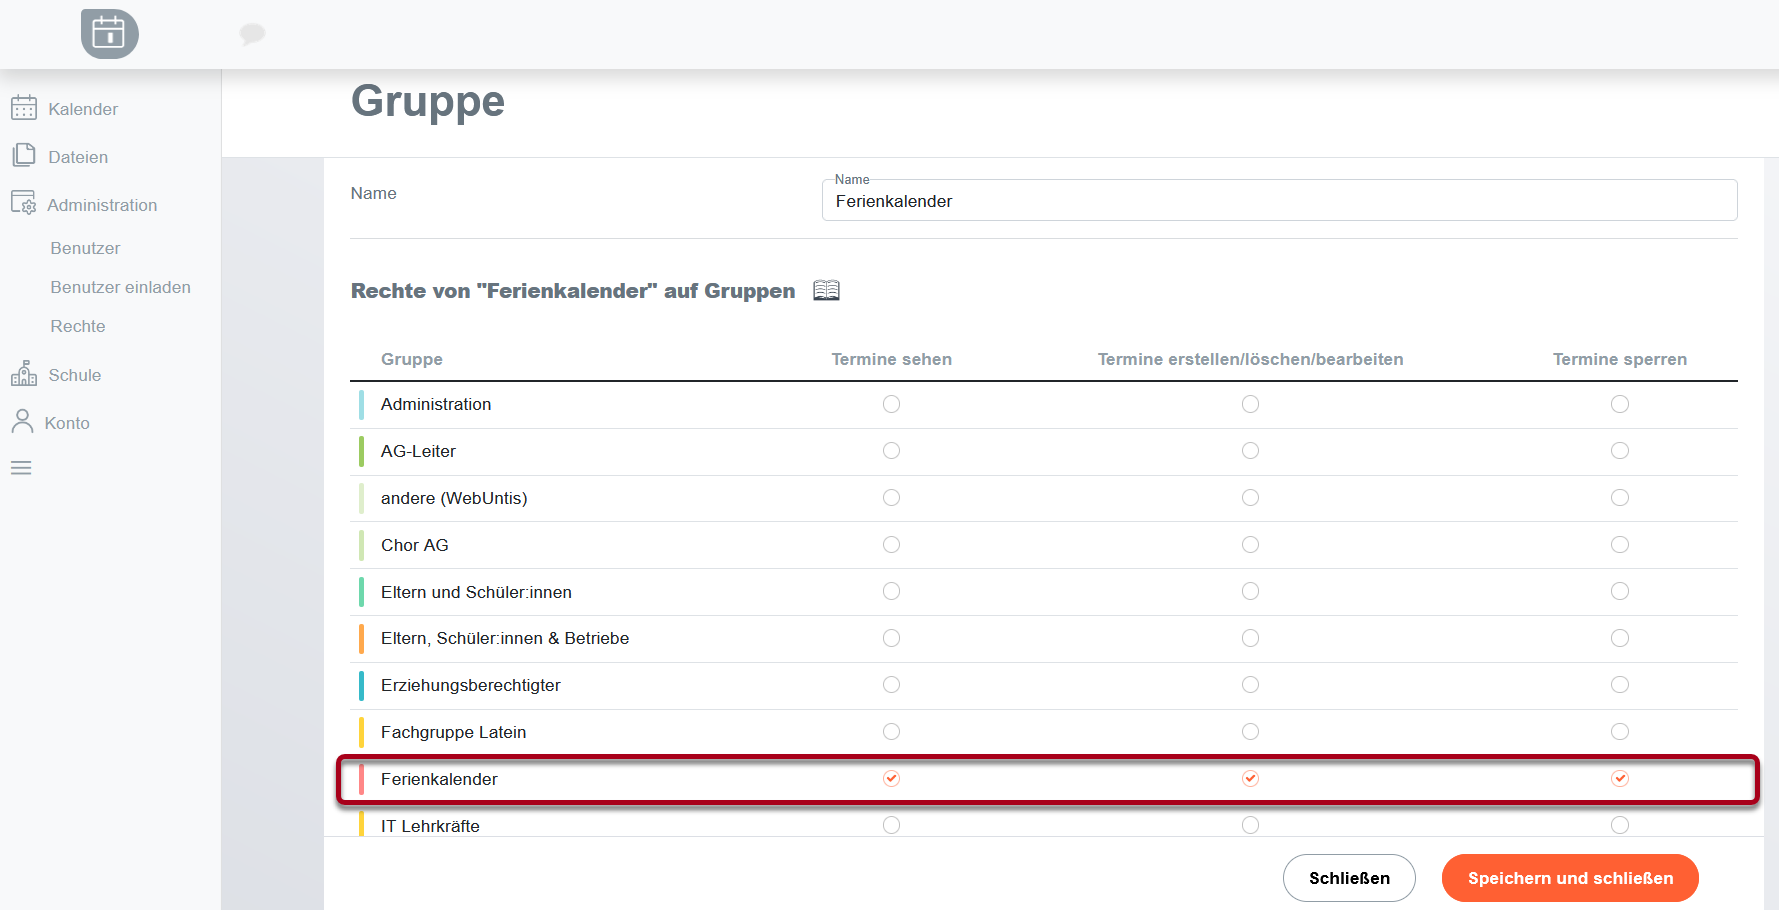The width and height of the screenshot is (1779, 910).
Task: Go to Rechte in the sidebar
Action: (x=78, y=326)
